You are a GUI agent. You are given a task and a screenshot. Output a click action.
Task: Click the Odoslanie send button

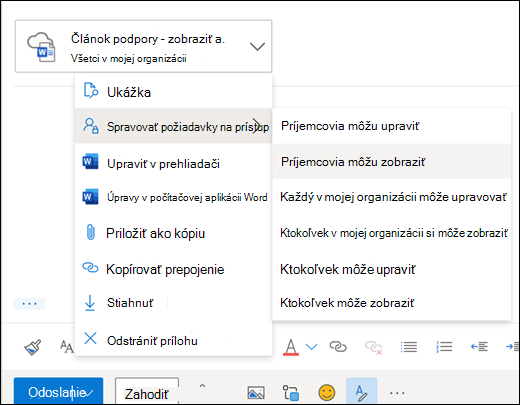point(57,393)
